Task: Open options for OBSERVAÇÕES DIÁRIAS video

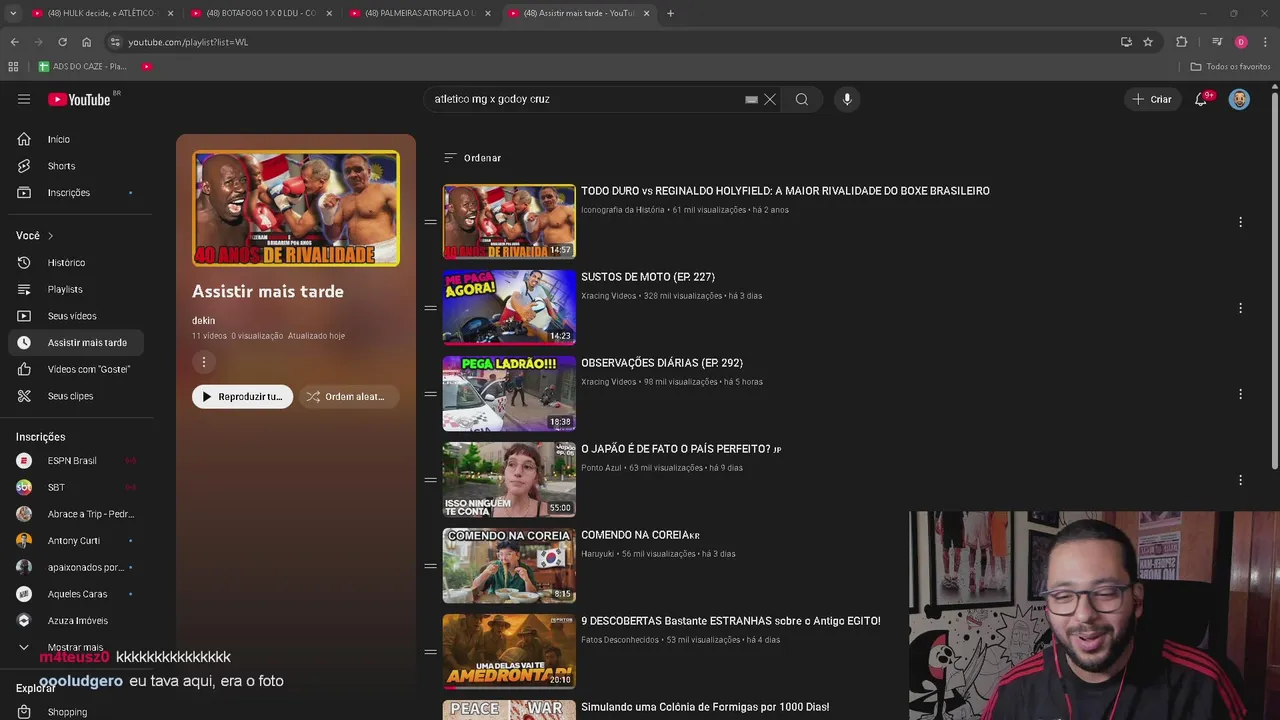Action: 1240,394
